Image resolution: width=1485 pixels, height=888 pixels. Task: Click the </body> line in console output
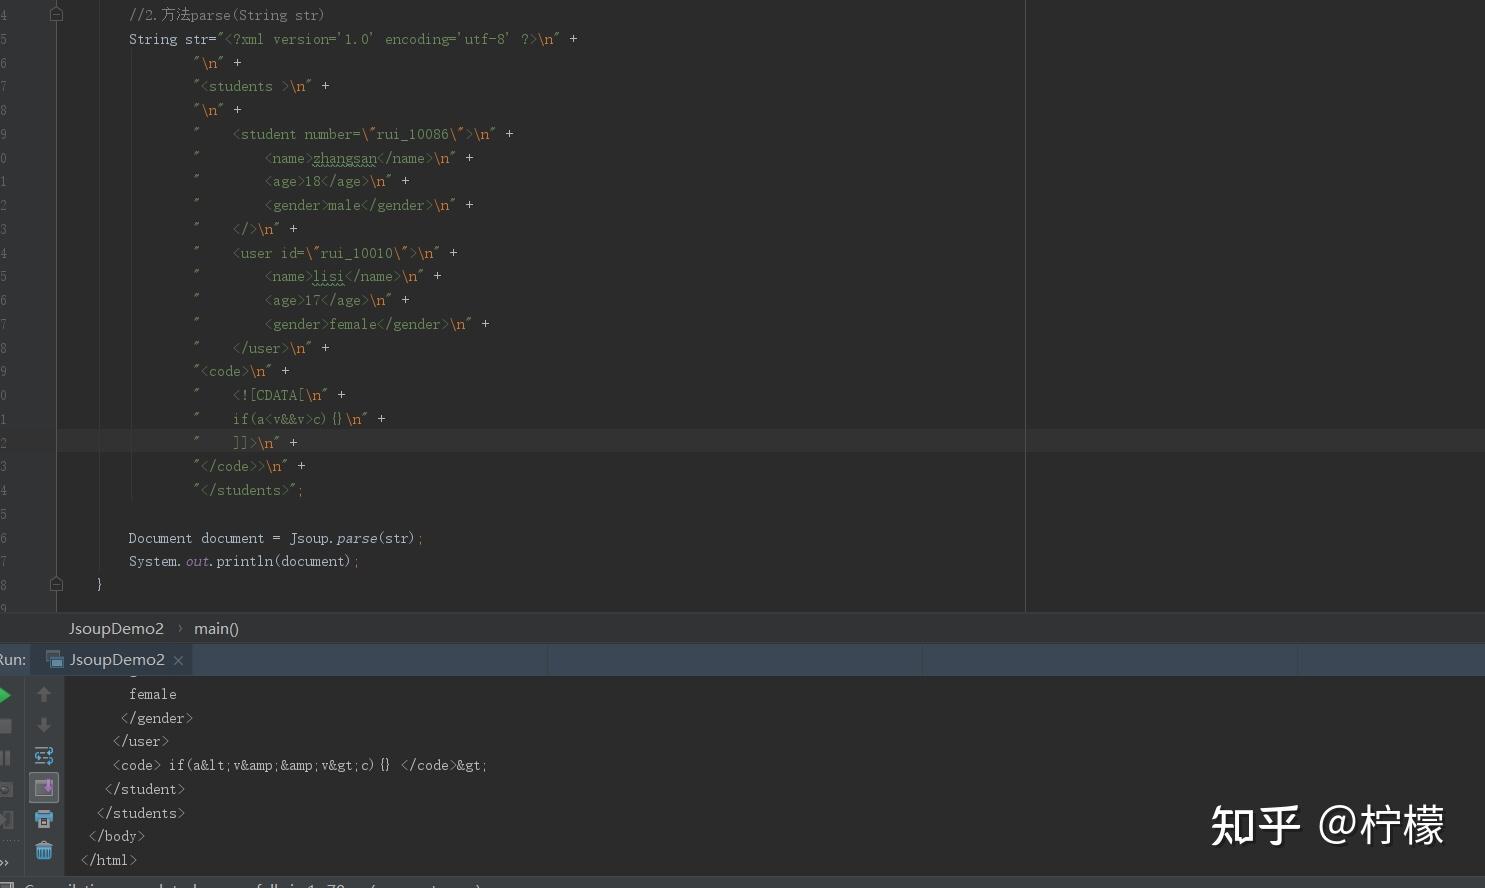coord(117,836)
